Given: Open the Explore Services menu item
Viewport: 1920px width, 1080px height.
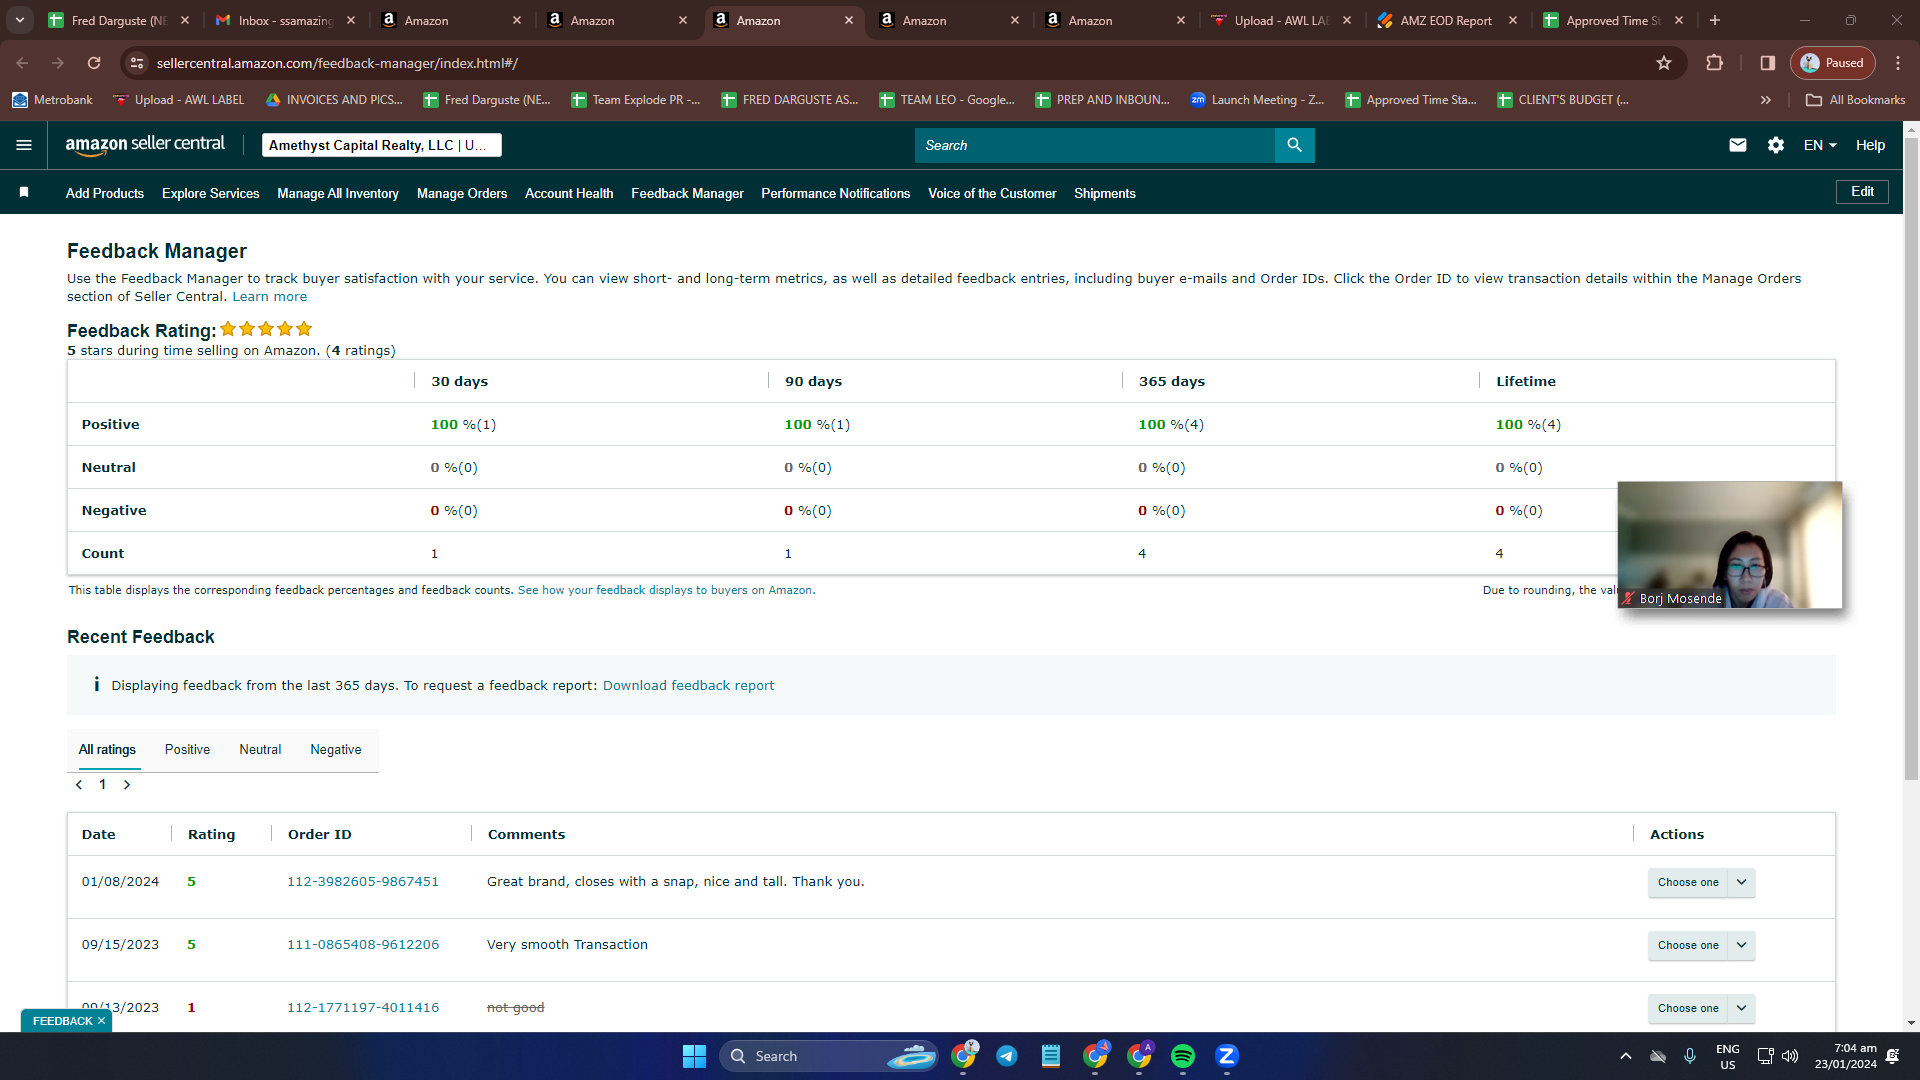Looking at the screenshot, I should tap(210, 194).
